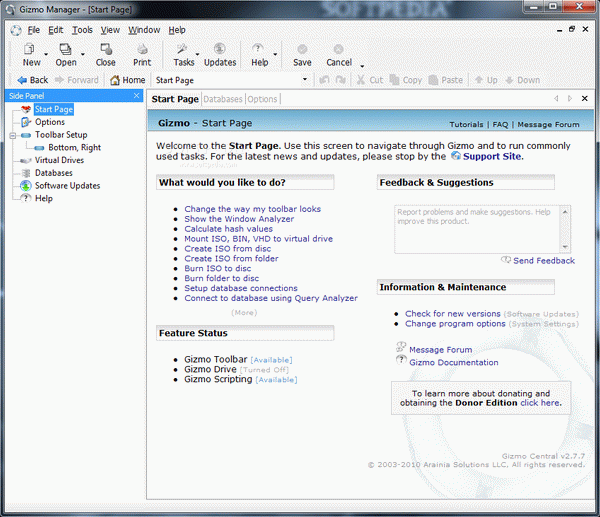Image resolution: width=600 pixels, height=517 pixels.
Task: Open the toolbar overflow arrow after Cancel
Action: 362,66
